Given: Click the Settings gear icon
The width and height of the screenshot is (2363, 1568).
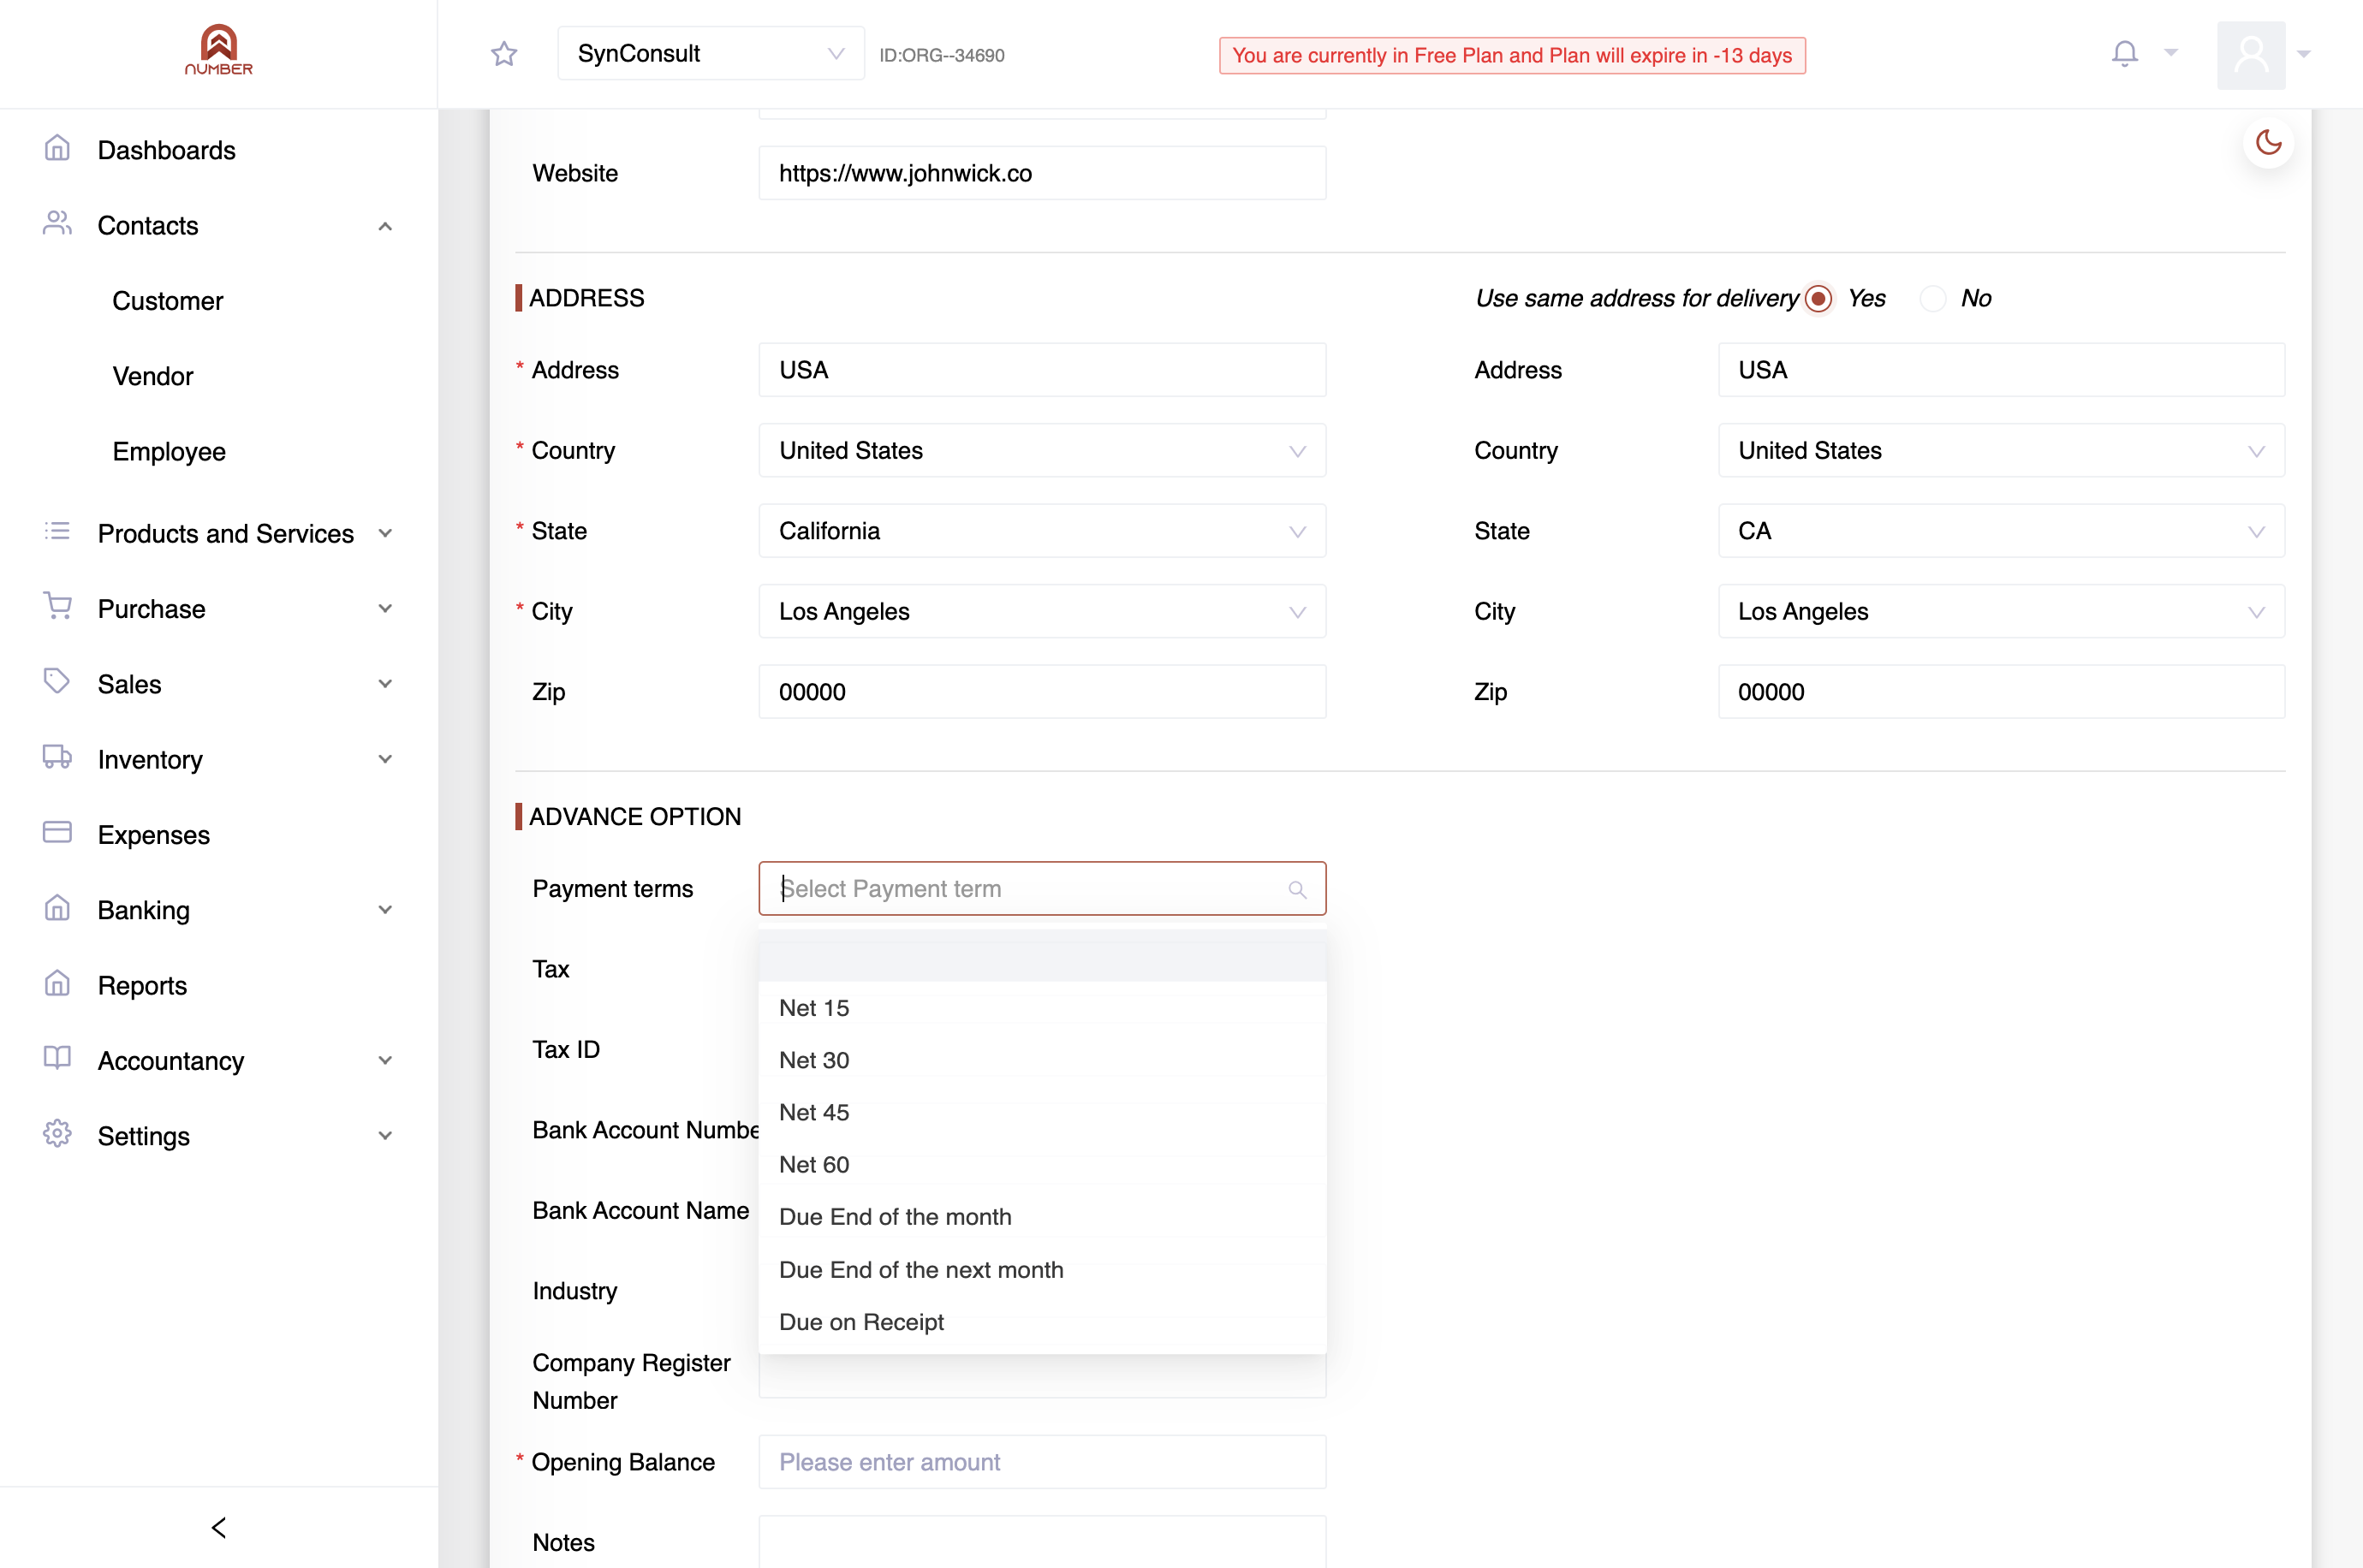Looking at the screenshot, I should 57,1134.
